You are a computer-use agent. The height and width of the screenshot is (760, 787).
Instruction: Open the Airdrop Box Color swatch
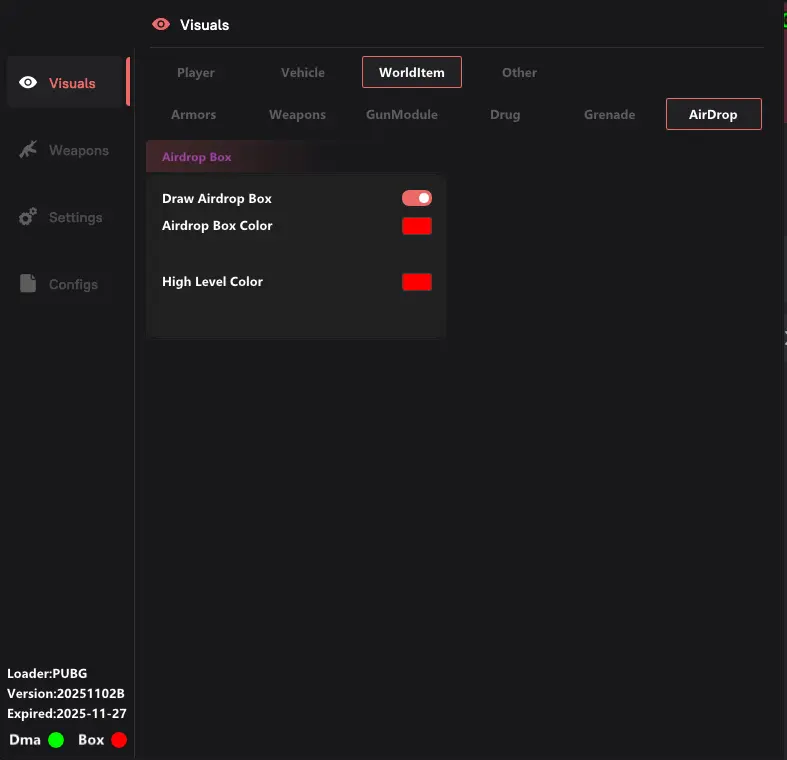pyautogui.click(x=417, y=226)
